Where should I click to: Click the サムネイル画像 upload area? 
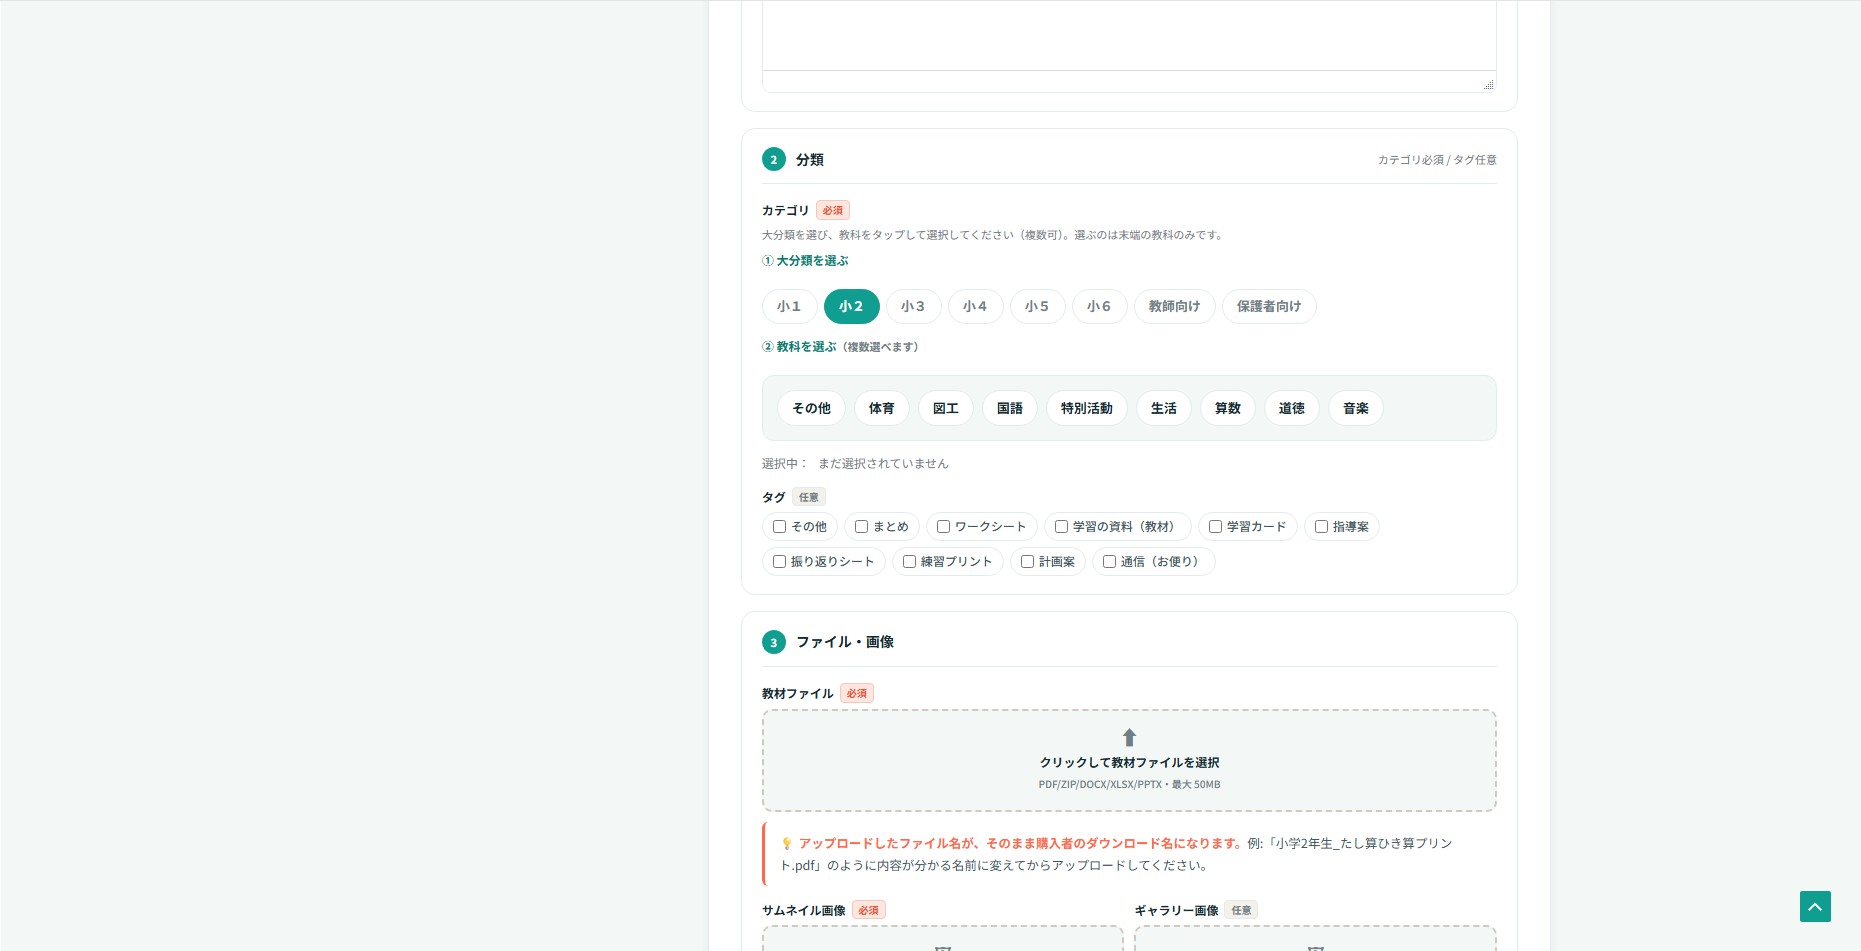tap(942, 938)
